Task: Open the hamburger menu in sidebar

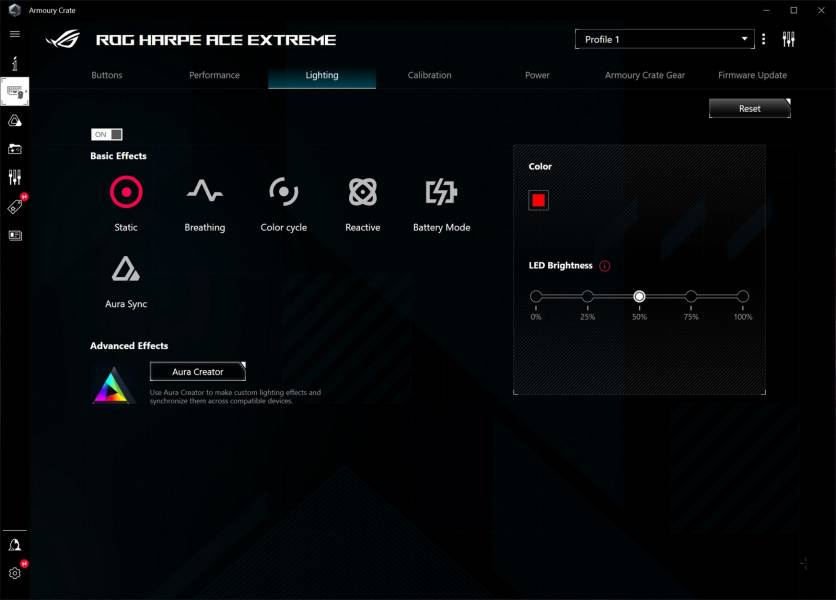Action: click(x=15, y=34)
